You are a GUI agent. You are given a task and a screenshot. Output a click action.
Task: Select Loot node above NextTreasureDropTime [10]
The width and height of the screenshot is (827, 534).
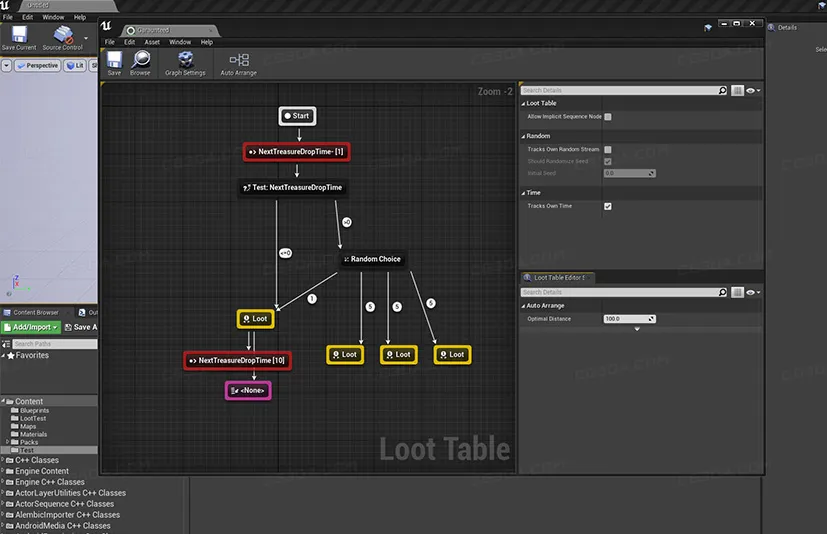255,319
